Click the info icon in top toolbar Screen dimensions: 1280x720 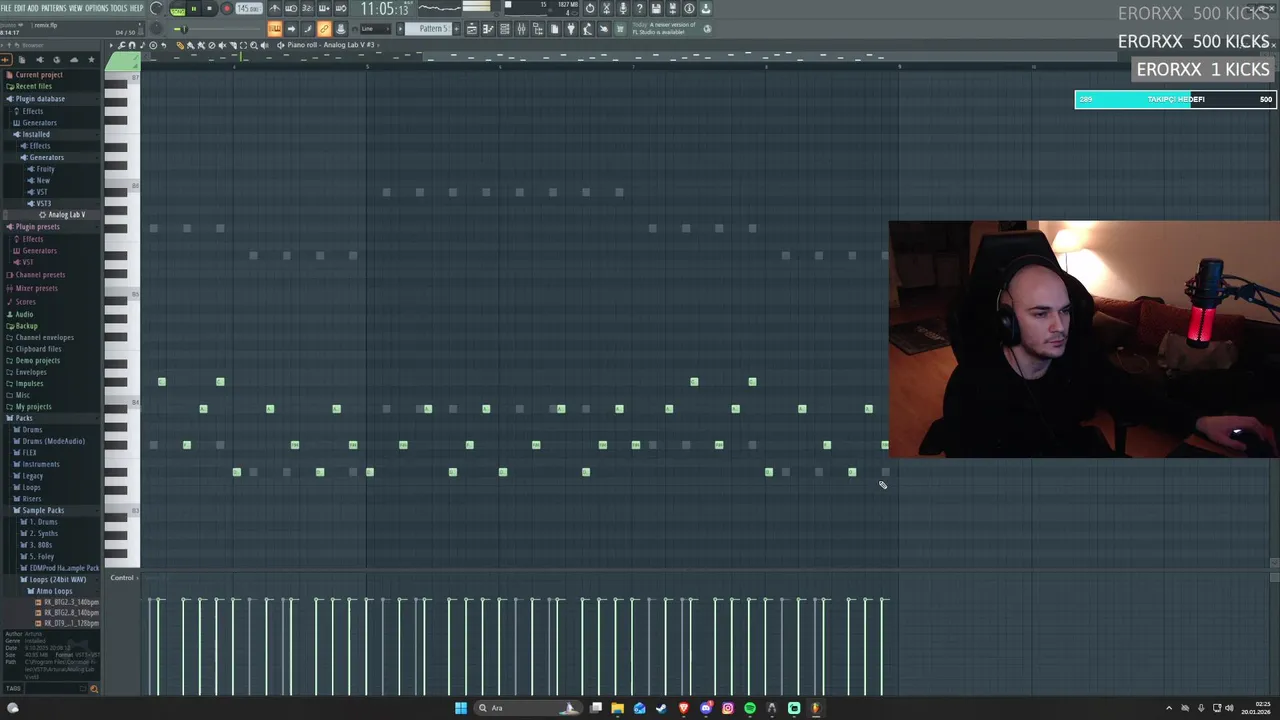point(689,9)
